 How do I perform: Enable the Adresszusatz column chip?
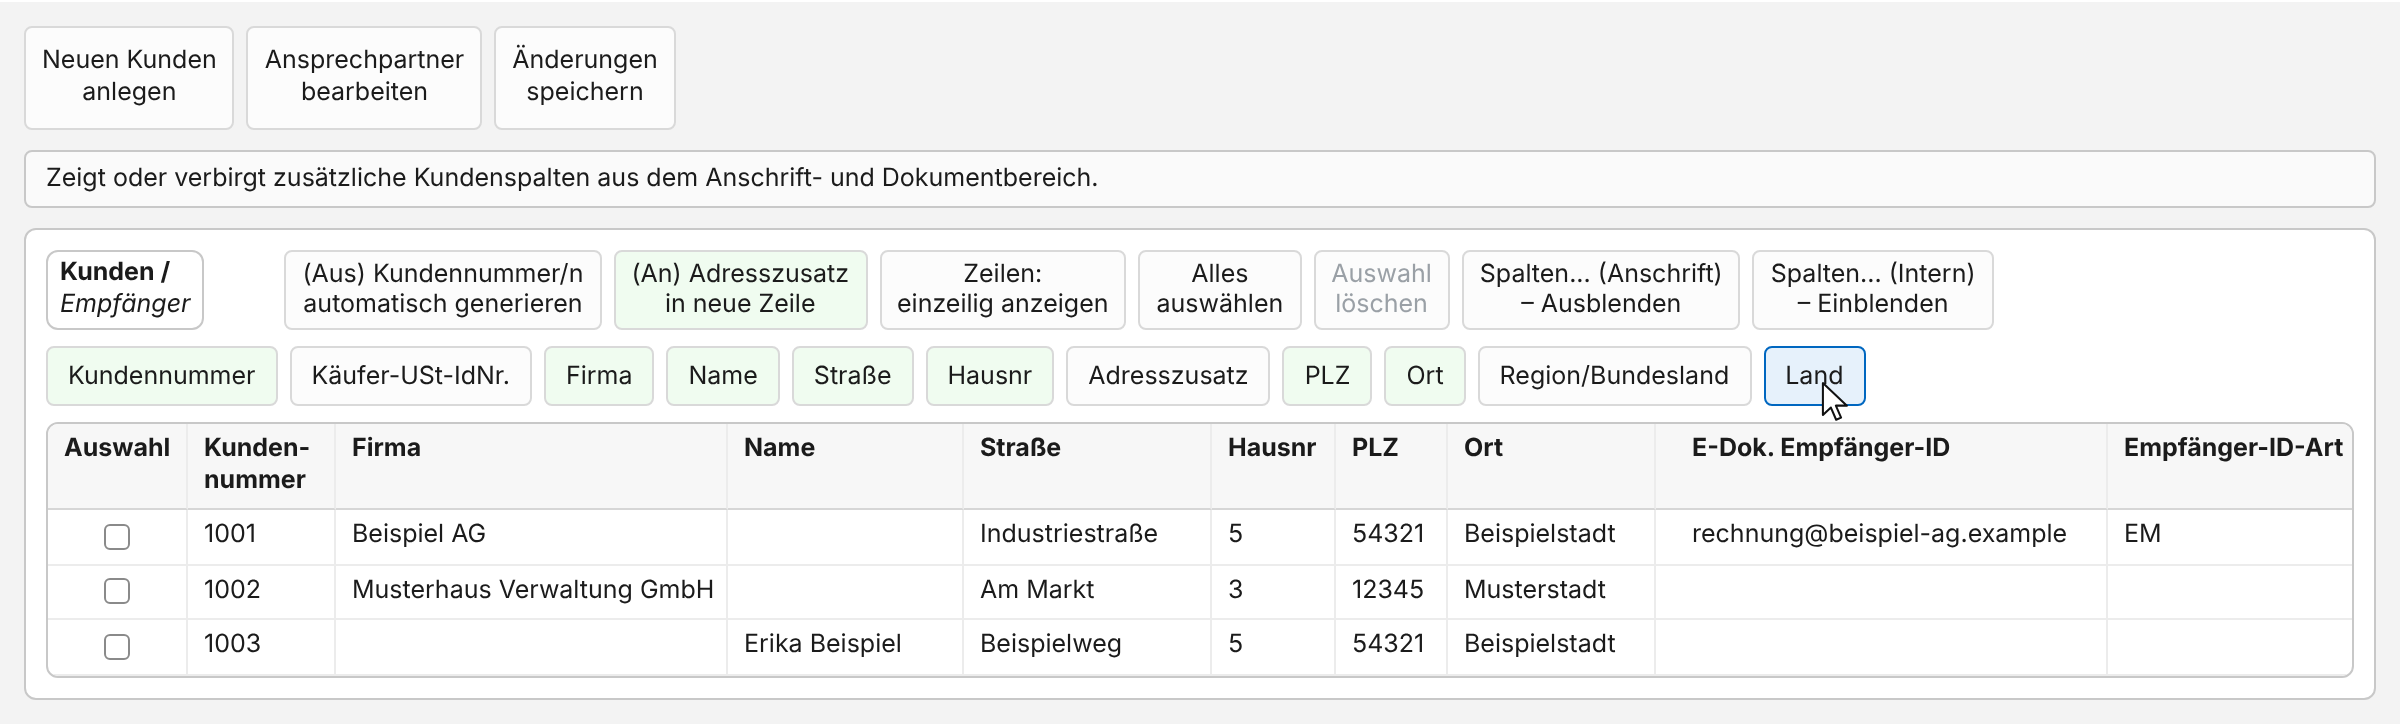point(1168,376)
